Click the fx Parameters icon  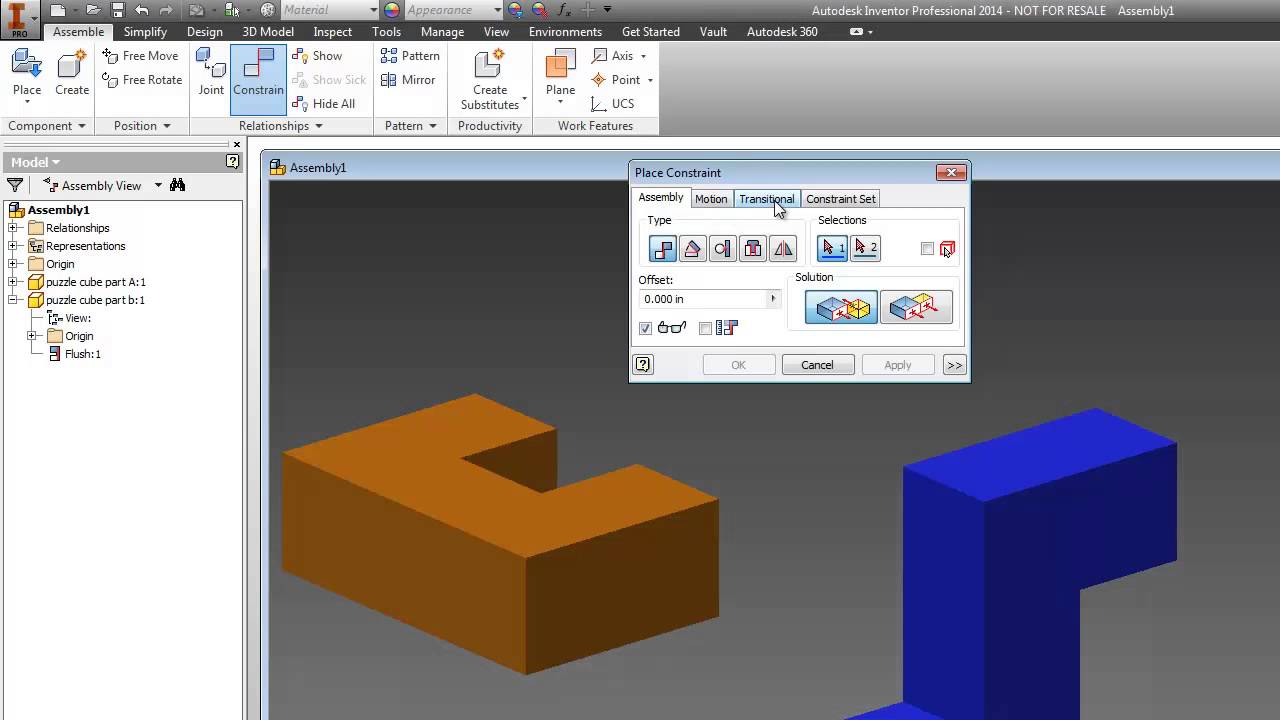(565, 10)
